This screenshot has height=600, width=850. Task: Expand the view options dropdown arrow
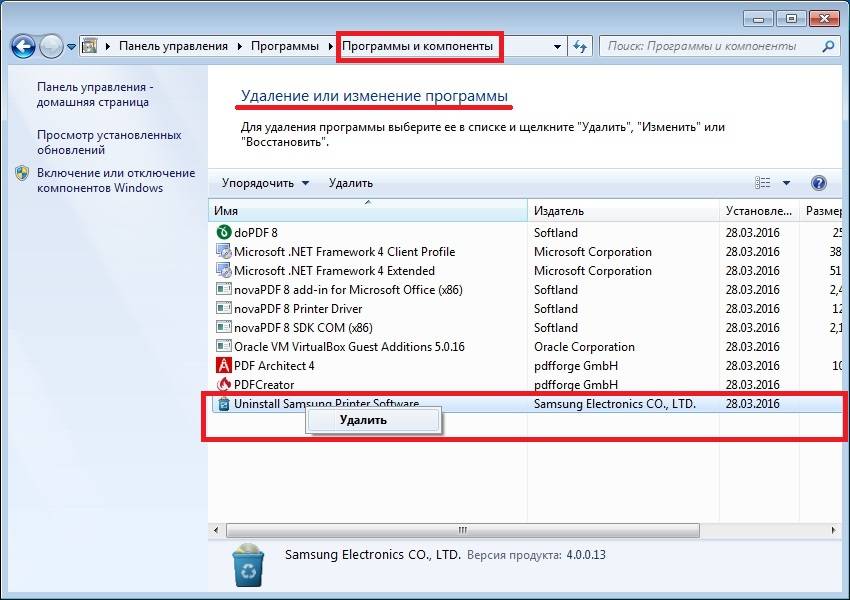[786, 183]
